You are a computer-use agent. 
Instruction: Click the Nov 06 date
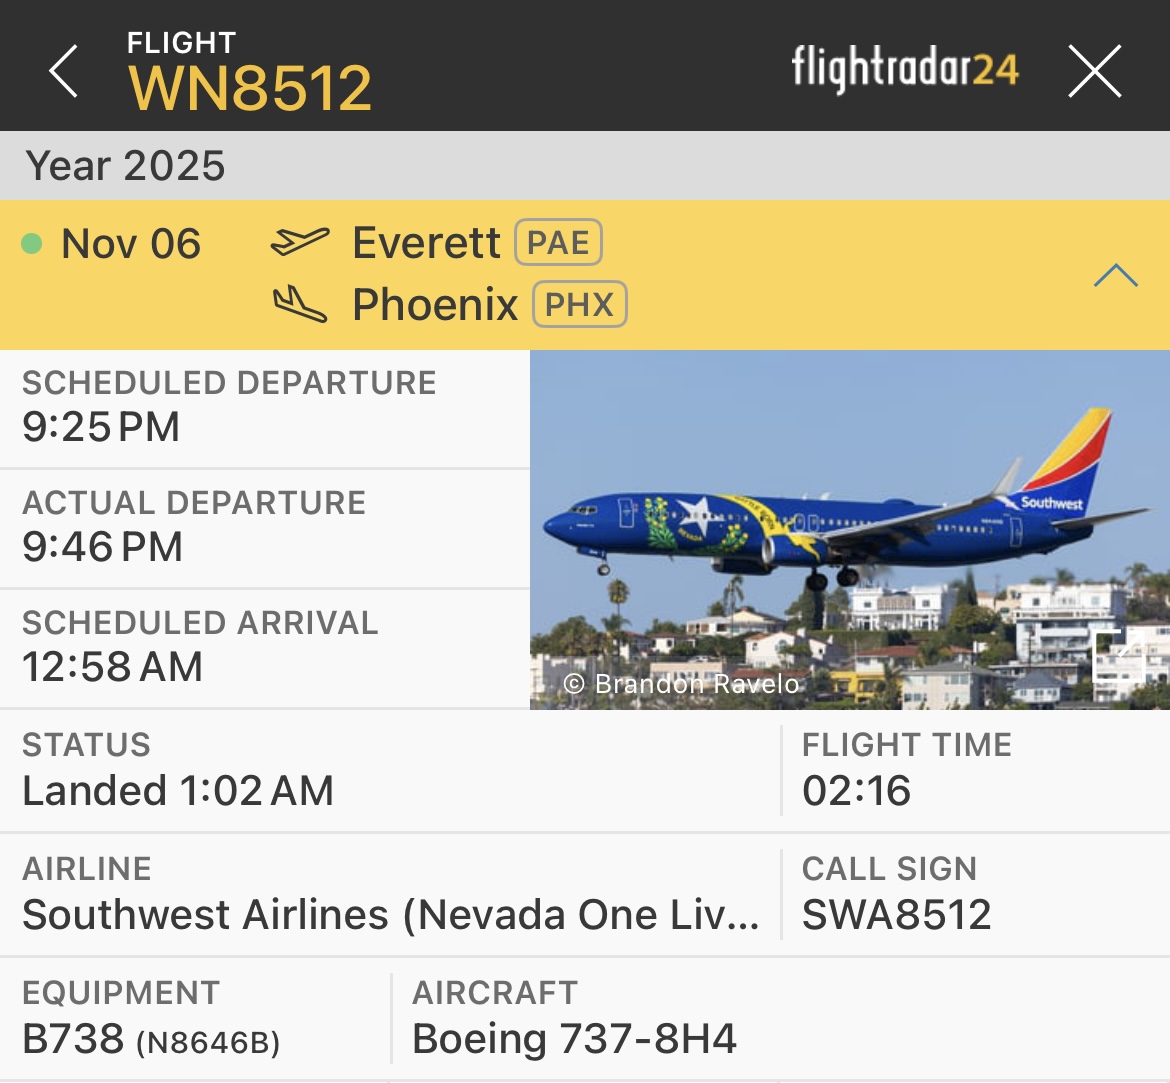pos(131,244)
